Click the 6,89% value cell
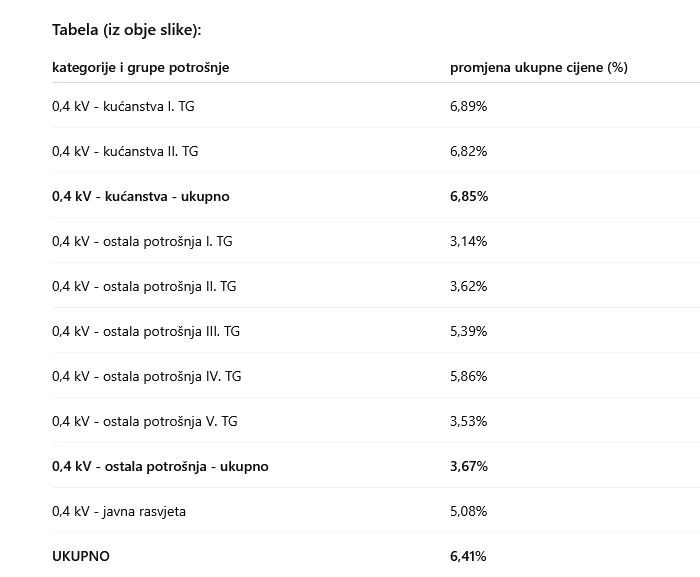Image resolution: width=700 pixels, height=577 pixels. (x=468, y=106)
